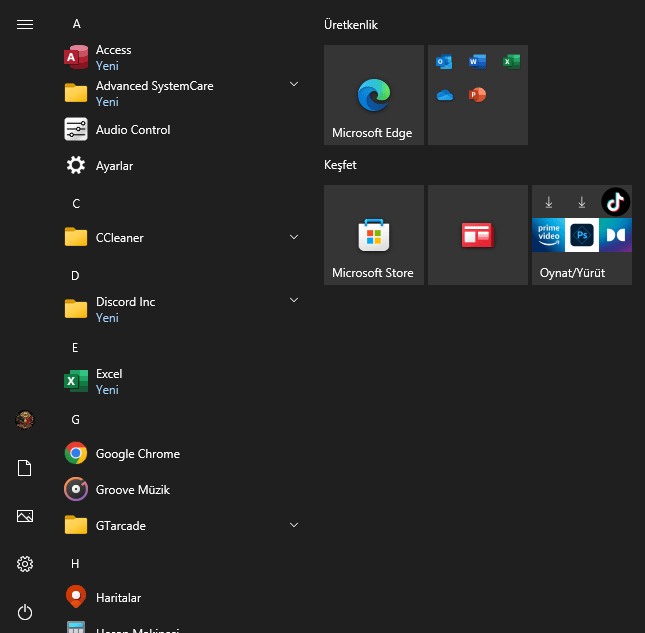Click the letter H section header
Viewport: 645px width, 633px height.
click(75, 563)
